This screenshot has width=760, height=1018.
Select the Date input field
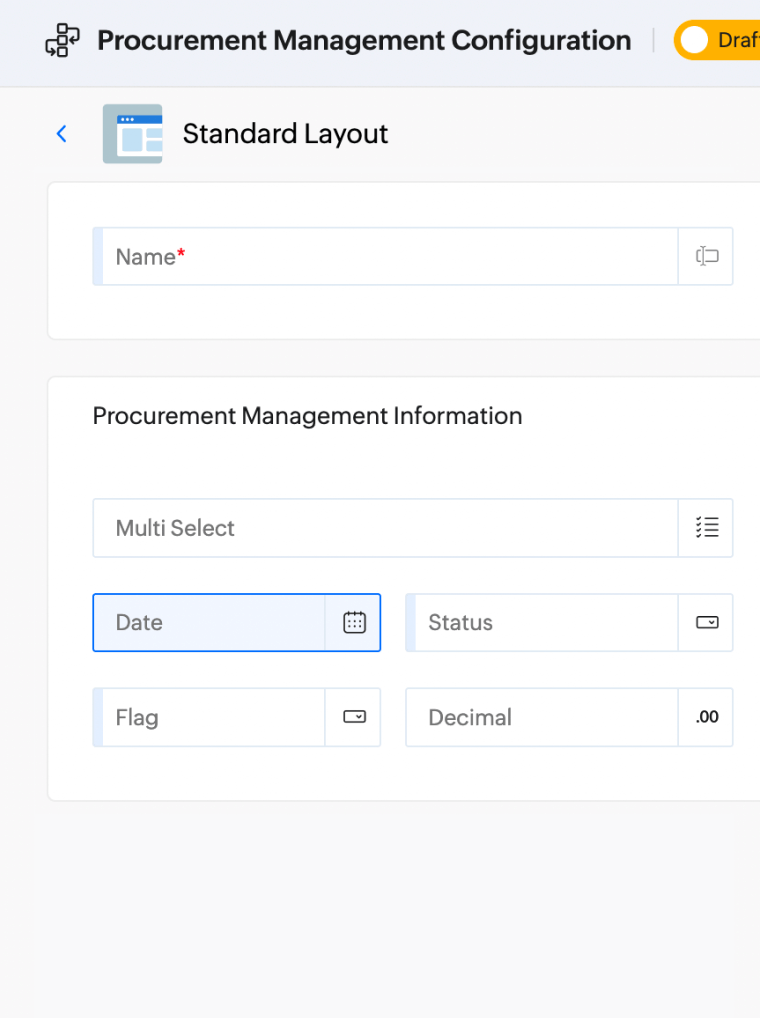click(200, 622)
